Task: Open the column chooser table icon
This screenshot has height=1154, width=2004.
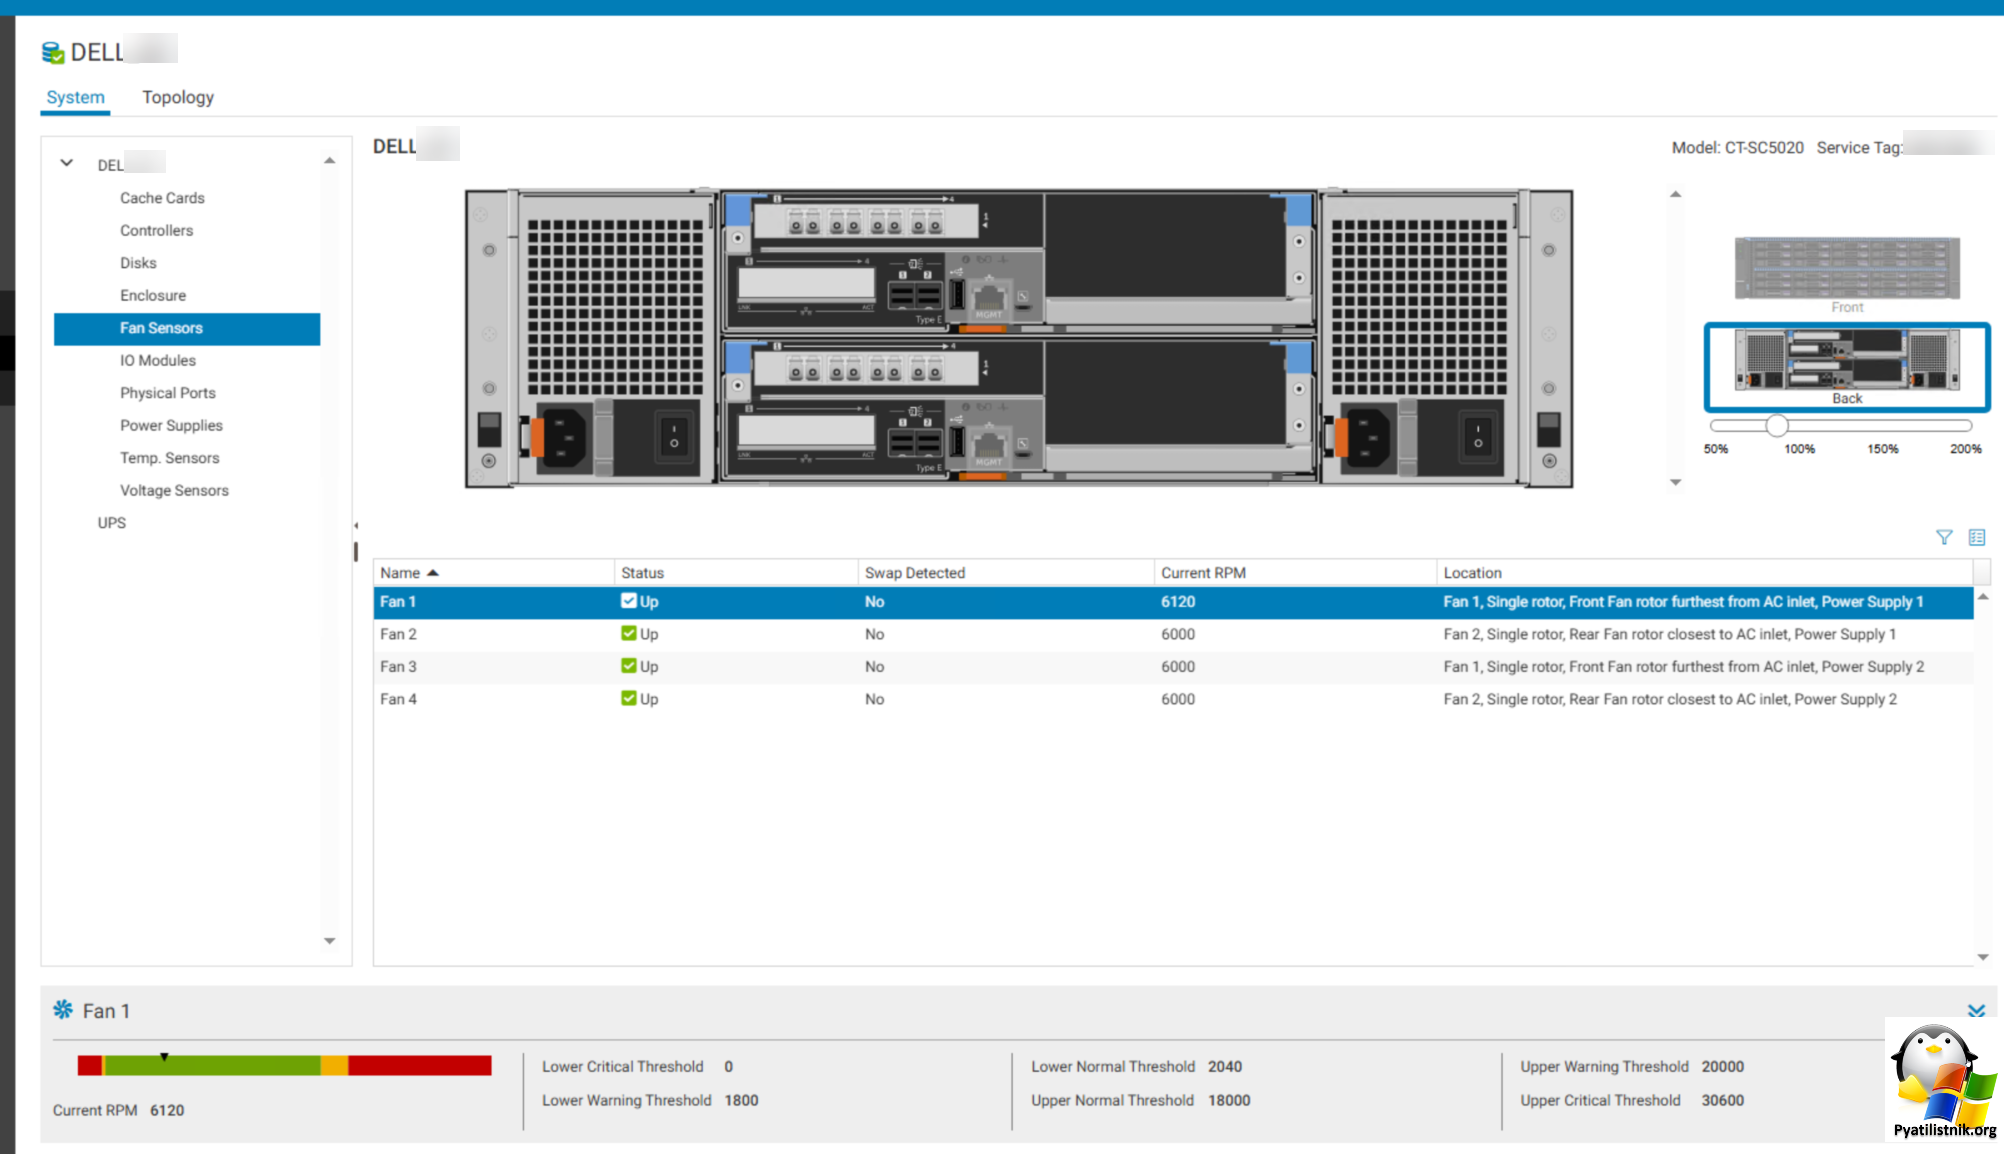Action: [1977, 537]
